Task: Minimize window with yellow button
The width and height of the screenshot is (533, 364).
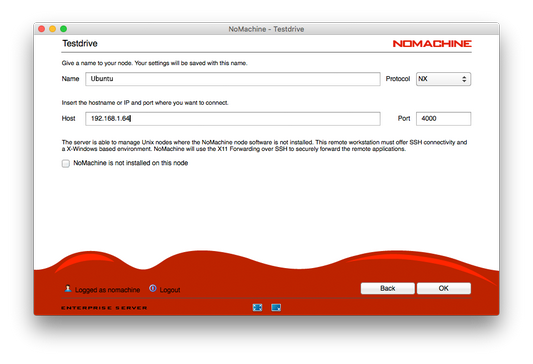Action: (x=53, y=29)
